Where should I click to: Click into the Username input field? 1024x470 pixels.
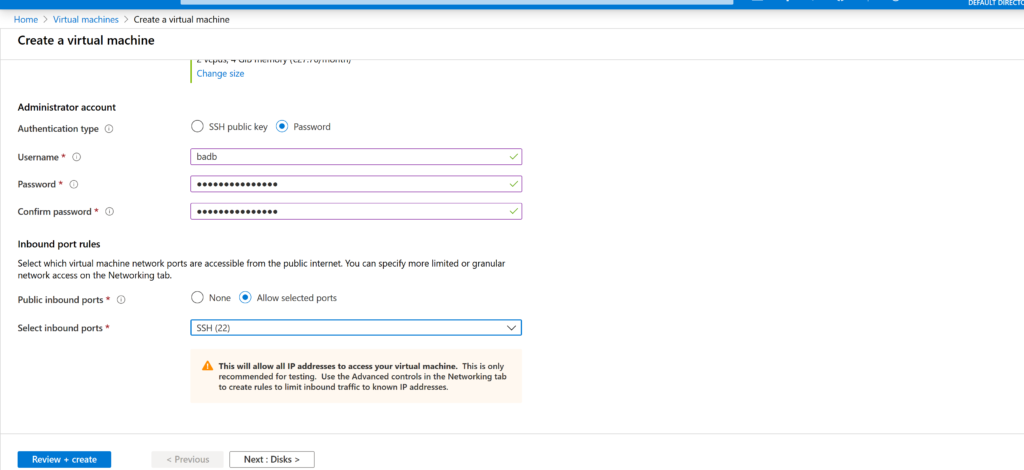(x=350, y=157)
